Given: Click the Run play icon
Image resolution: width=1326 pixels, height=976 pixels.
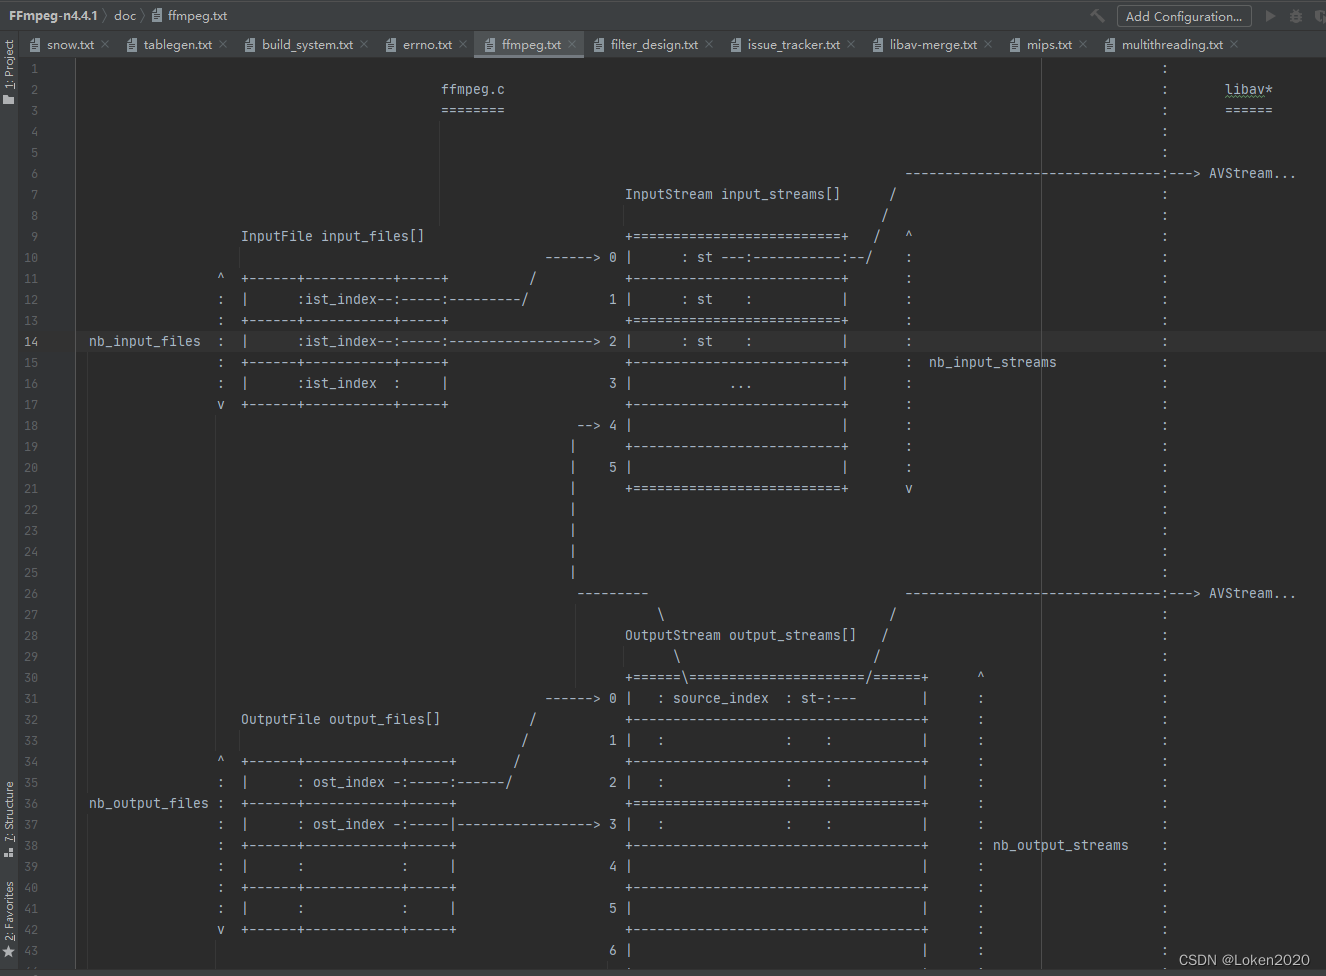Looking at the screenshot, I should [1270, 16].
